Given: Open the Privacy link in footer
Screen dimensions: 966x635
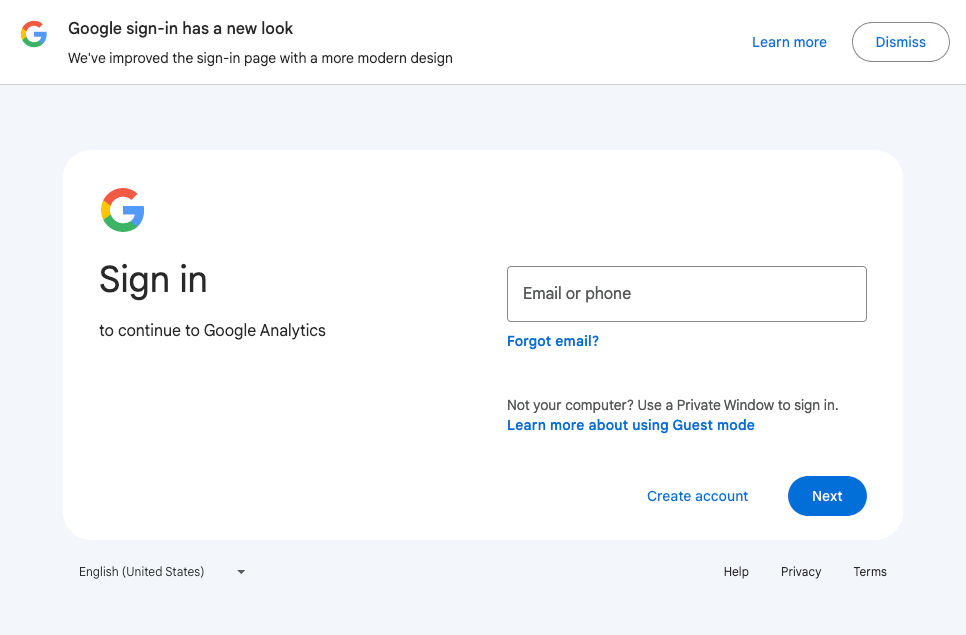Looking at the screenshot, I should click(x=801, y=572).
